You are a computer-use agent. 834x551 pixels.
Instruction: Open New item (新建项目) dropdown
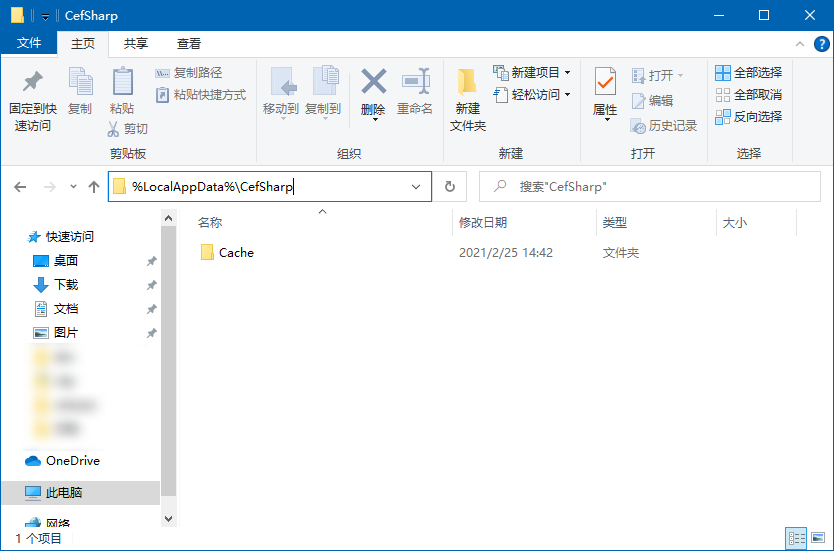(x=532, y=72)
